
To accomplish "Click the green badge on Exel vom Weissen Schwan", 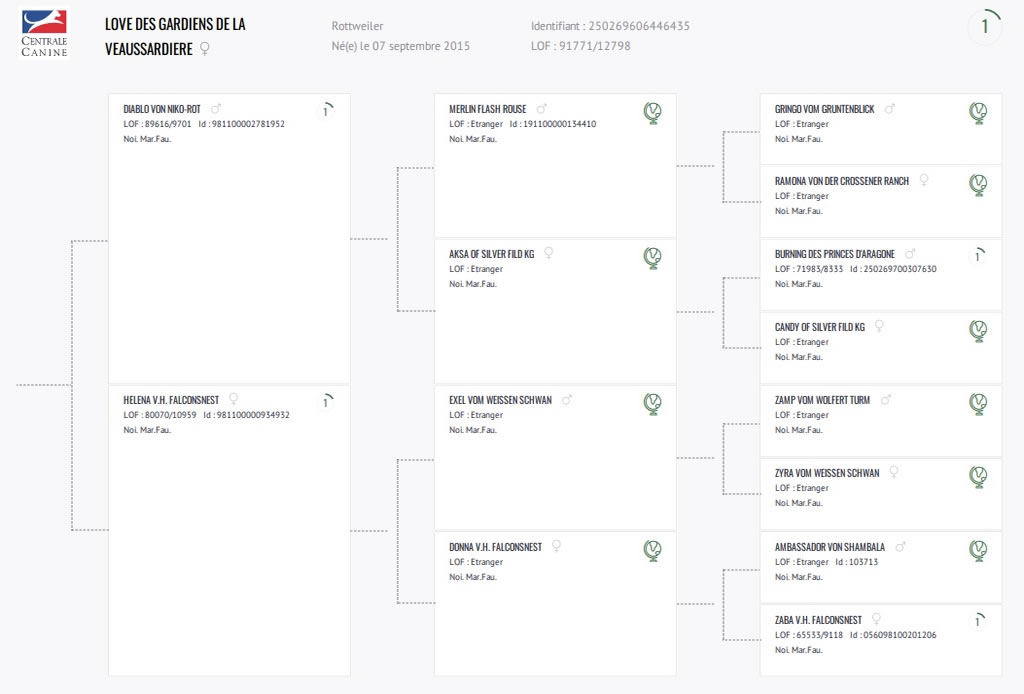I will pyautogui.click(x=652, y=404).
